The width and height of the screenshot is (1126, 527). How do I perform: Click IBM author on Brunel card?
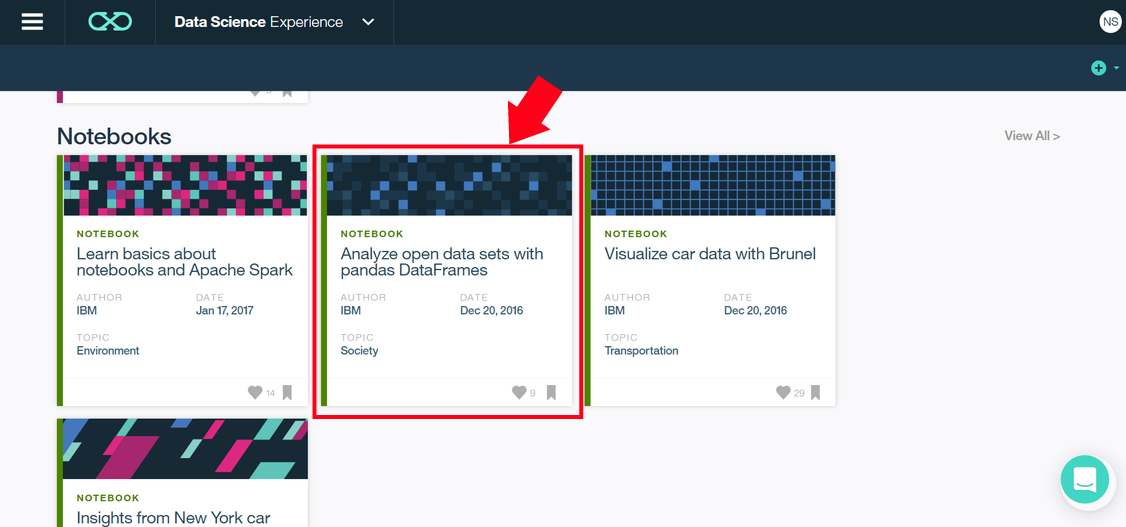(615, 311)
